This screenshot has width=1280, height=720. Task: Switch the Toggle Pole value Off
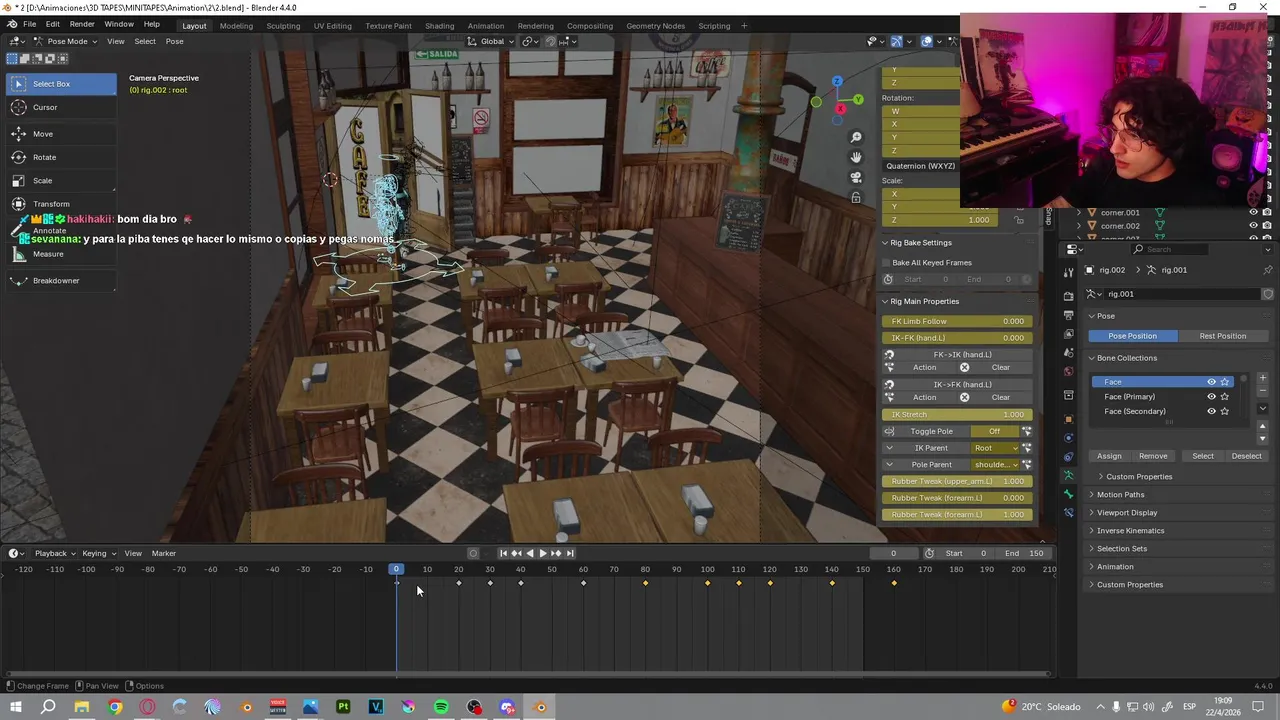coord(994,431)
